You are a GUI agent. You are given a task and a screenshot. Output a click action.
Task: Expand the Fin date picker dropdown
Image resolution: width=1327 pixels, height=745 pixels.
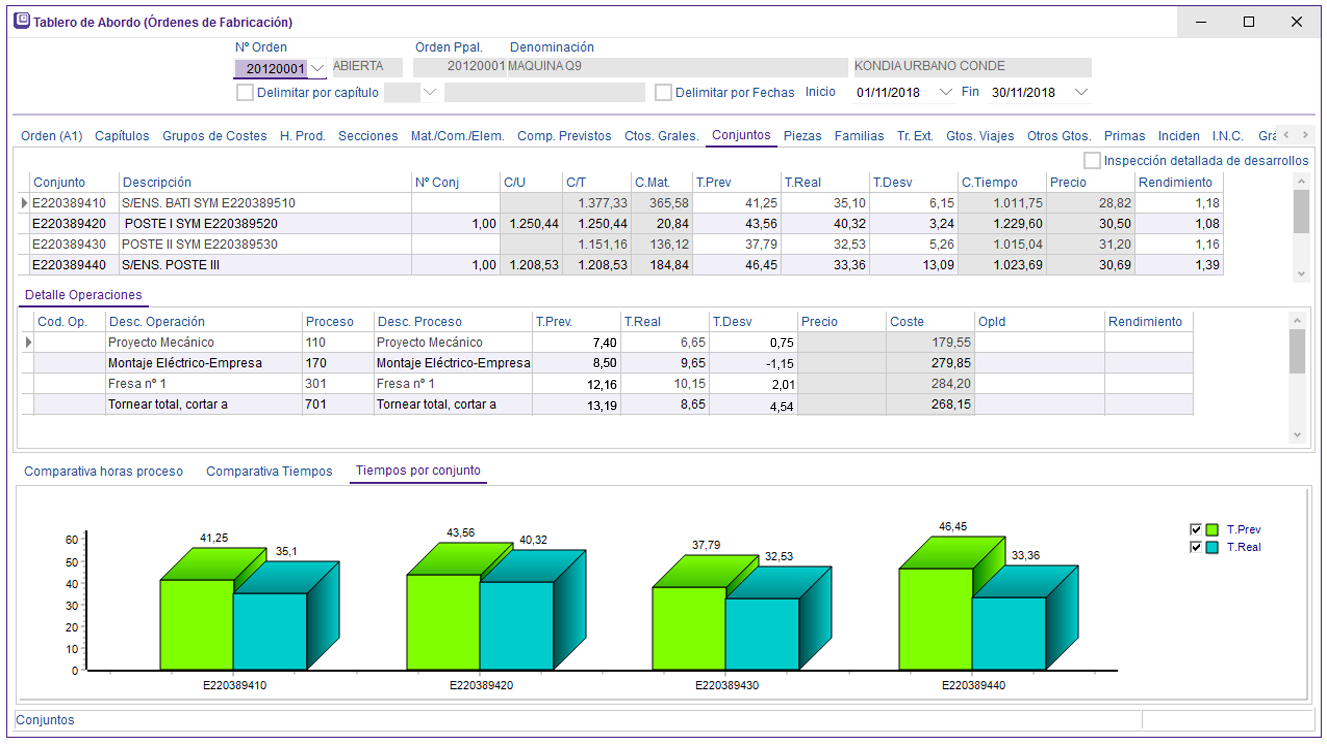[x=1080, y=92]
